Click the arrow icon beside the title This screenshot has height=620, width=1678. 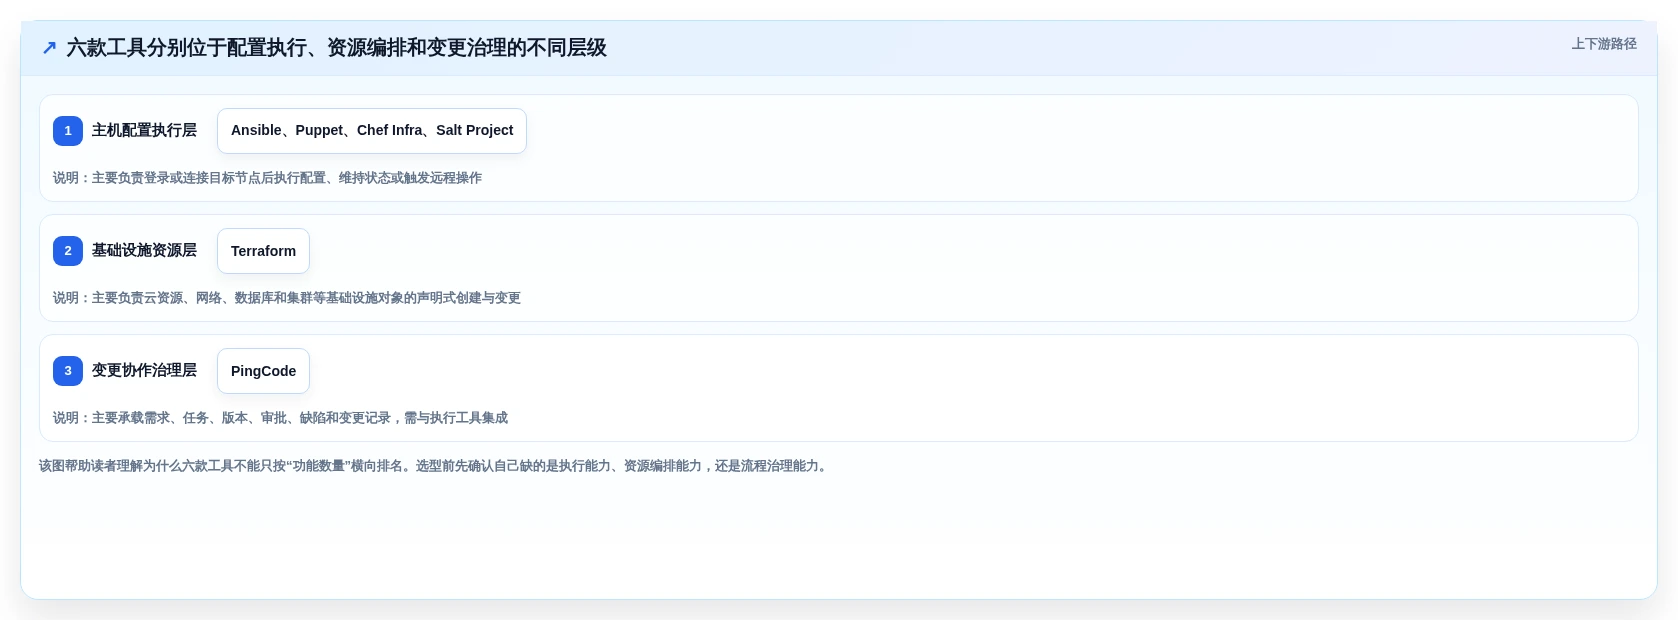click(x=49, y=48)
